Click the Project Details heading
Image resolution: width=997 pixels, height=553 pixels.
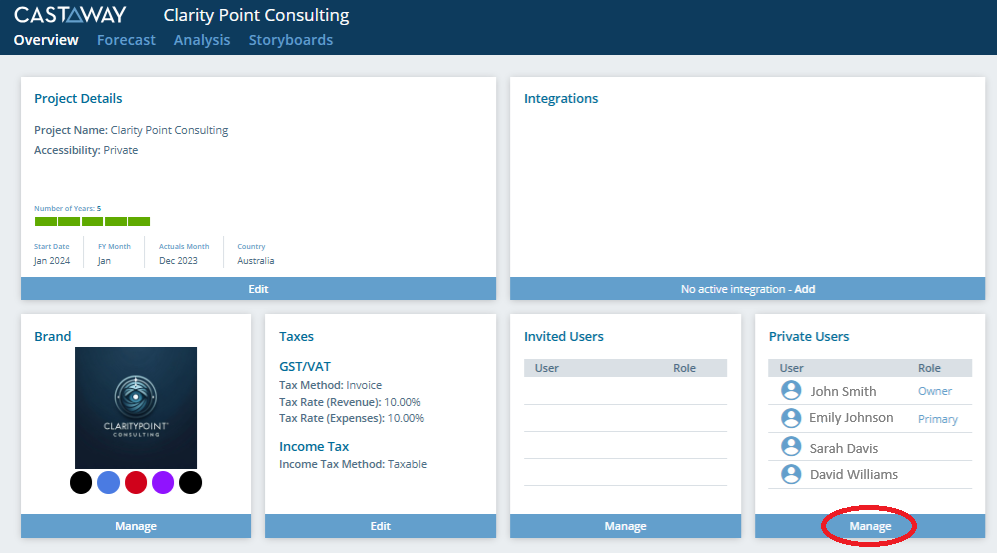[78, 99]
